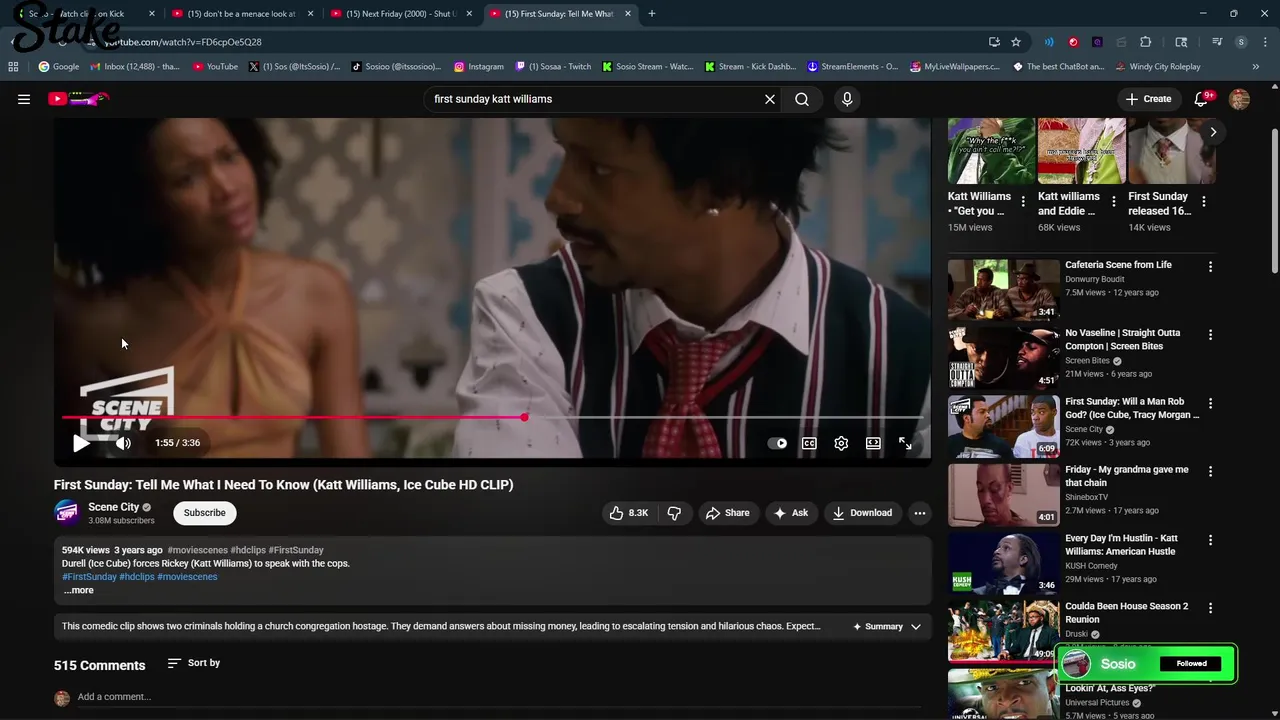Click in the YouTube search field
This screenshot has height=720, width=1280.
pyautogui.click(x=595, y=99)
